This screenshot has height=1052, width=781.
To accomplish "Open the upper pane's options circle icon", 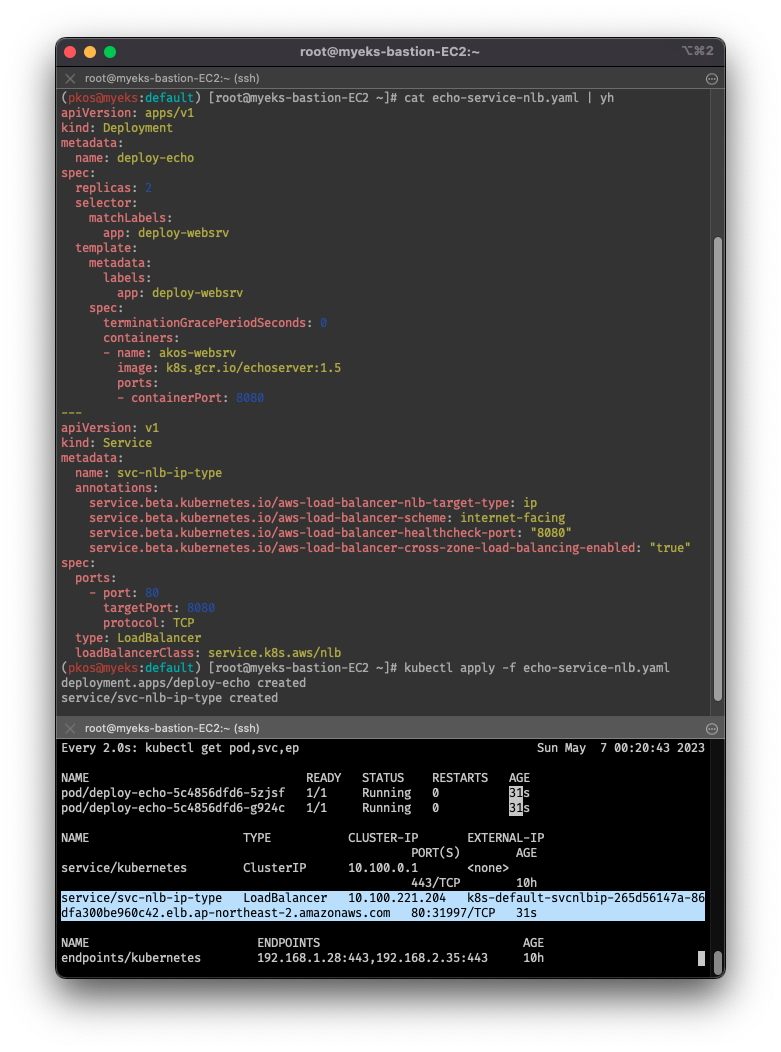I will point(712,78).
